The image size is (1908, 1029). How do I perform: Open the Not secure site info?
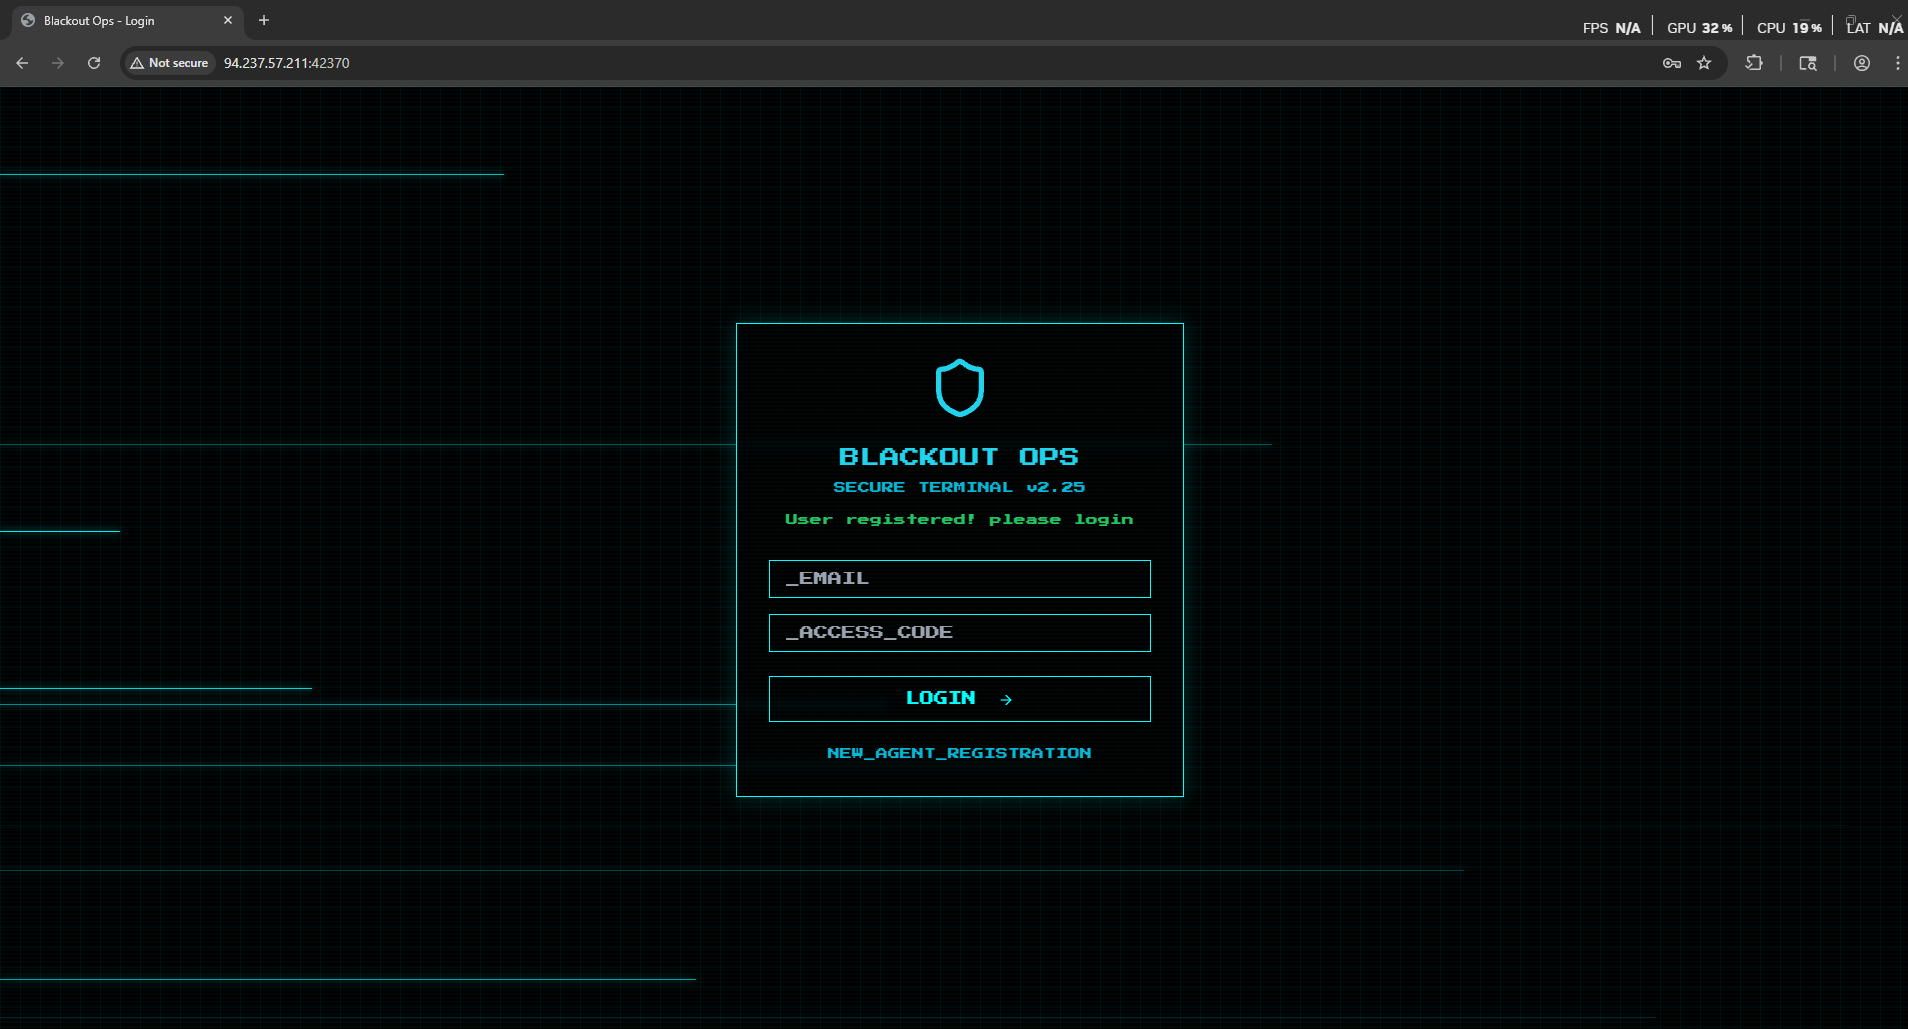[169, 63]
